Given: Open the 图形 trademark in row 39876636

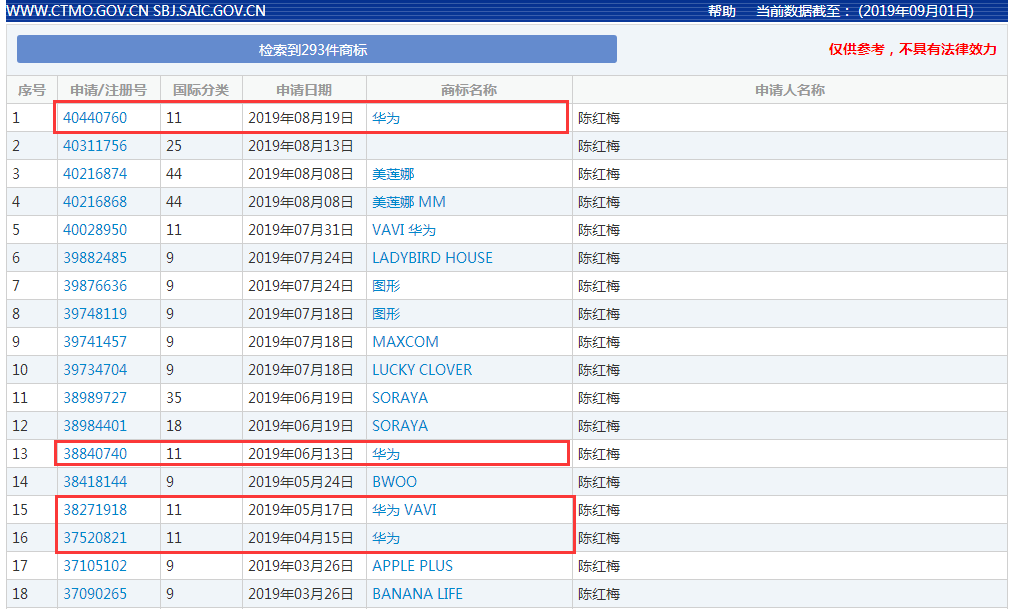Looking at the screenshot, I should point(386,285).
